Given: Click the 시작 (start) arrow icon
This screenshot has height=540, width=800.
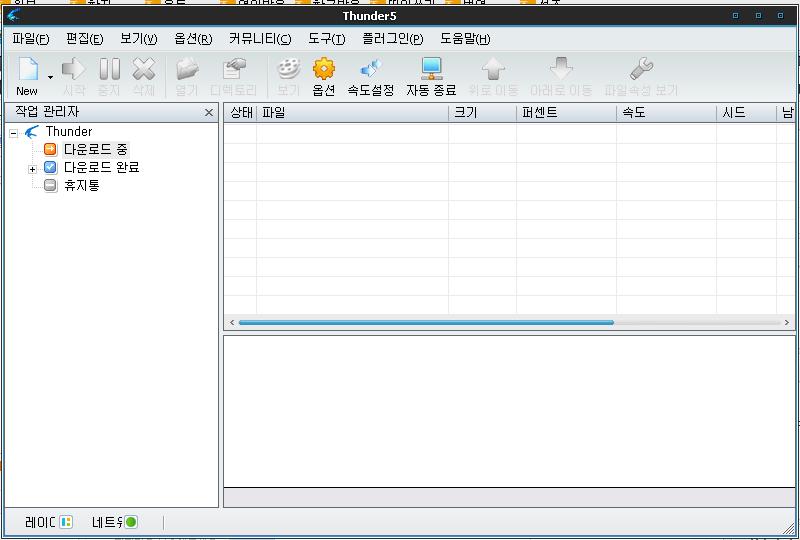Looking at the screenshot, I should (x=73, y=69).
